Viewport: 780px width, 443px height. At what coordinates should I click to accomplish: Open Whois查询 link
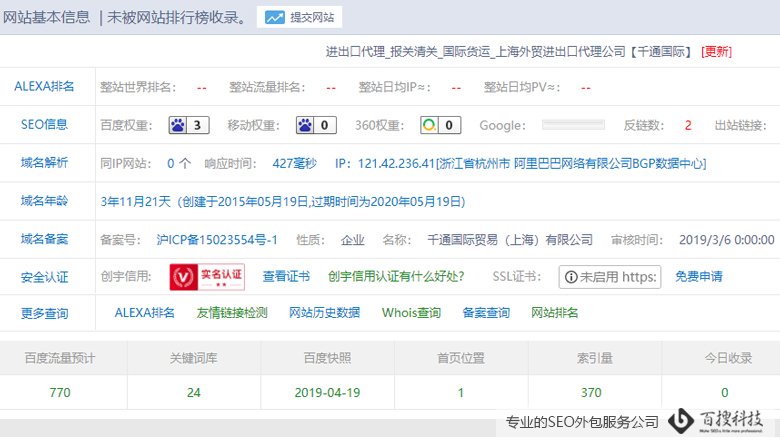411,313
